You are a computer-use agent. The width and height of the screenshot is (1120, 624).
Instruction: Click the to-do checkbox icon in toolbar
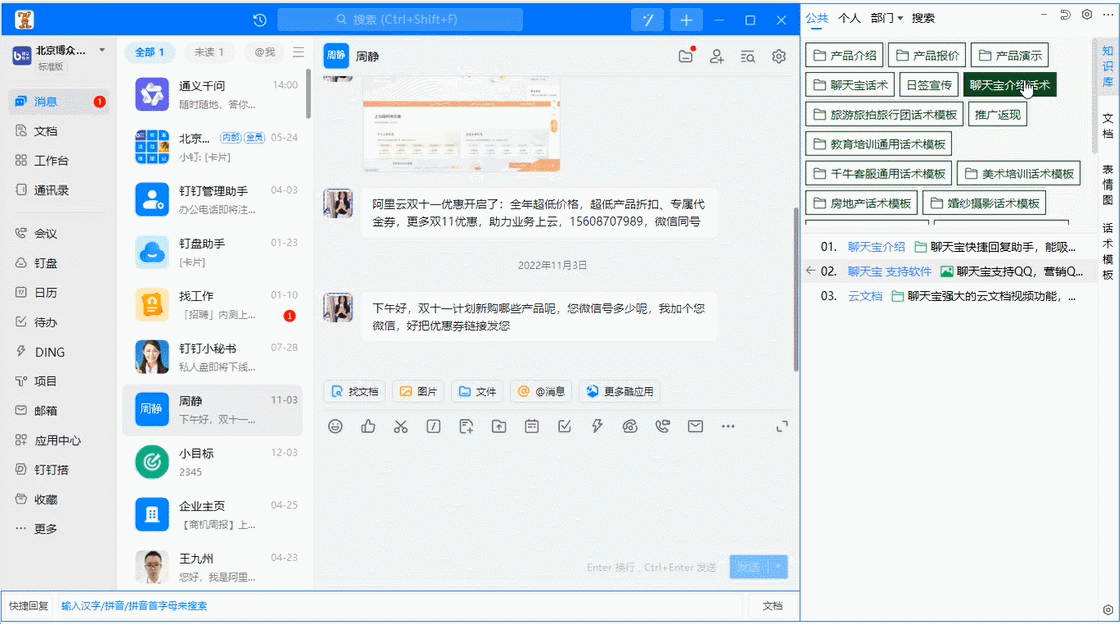564,426
